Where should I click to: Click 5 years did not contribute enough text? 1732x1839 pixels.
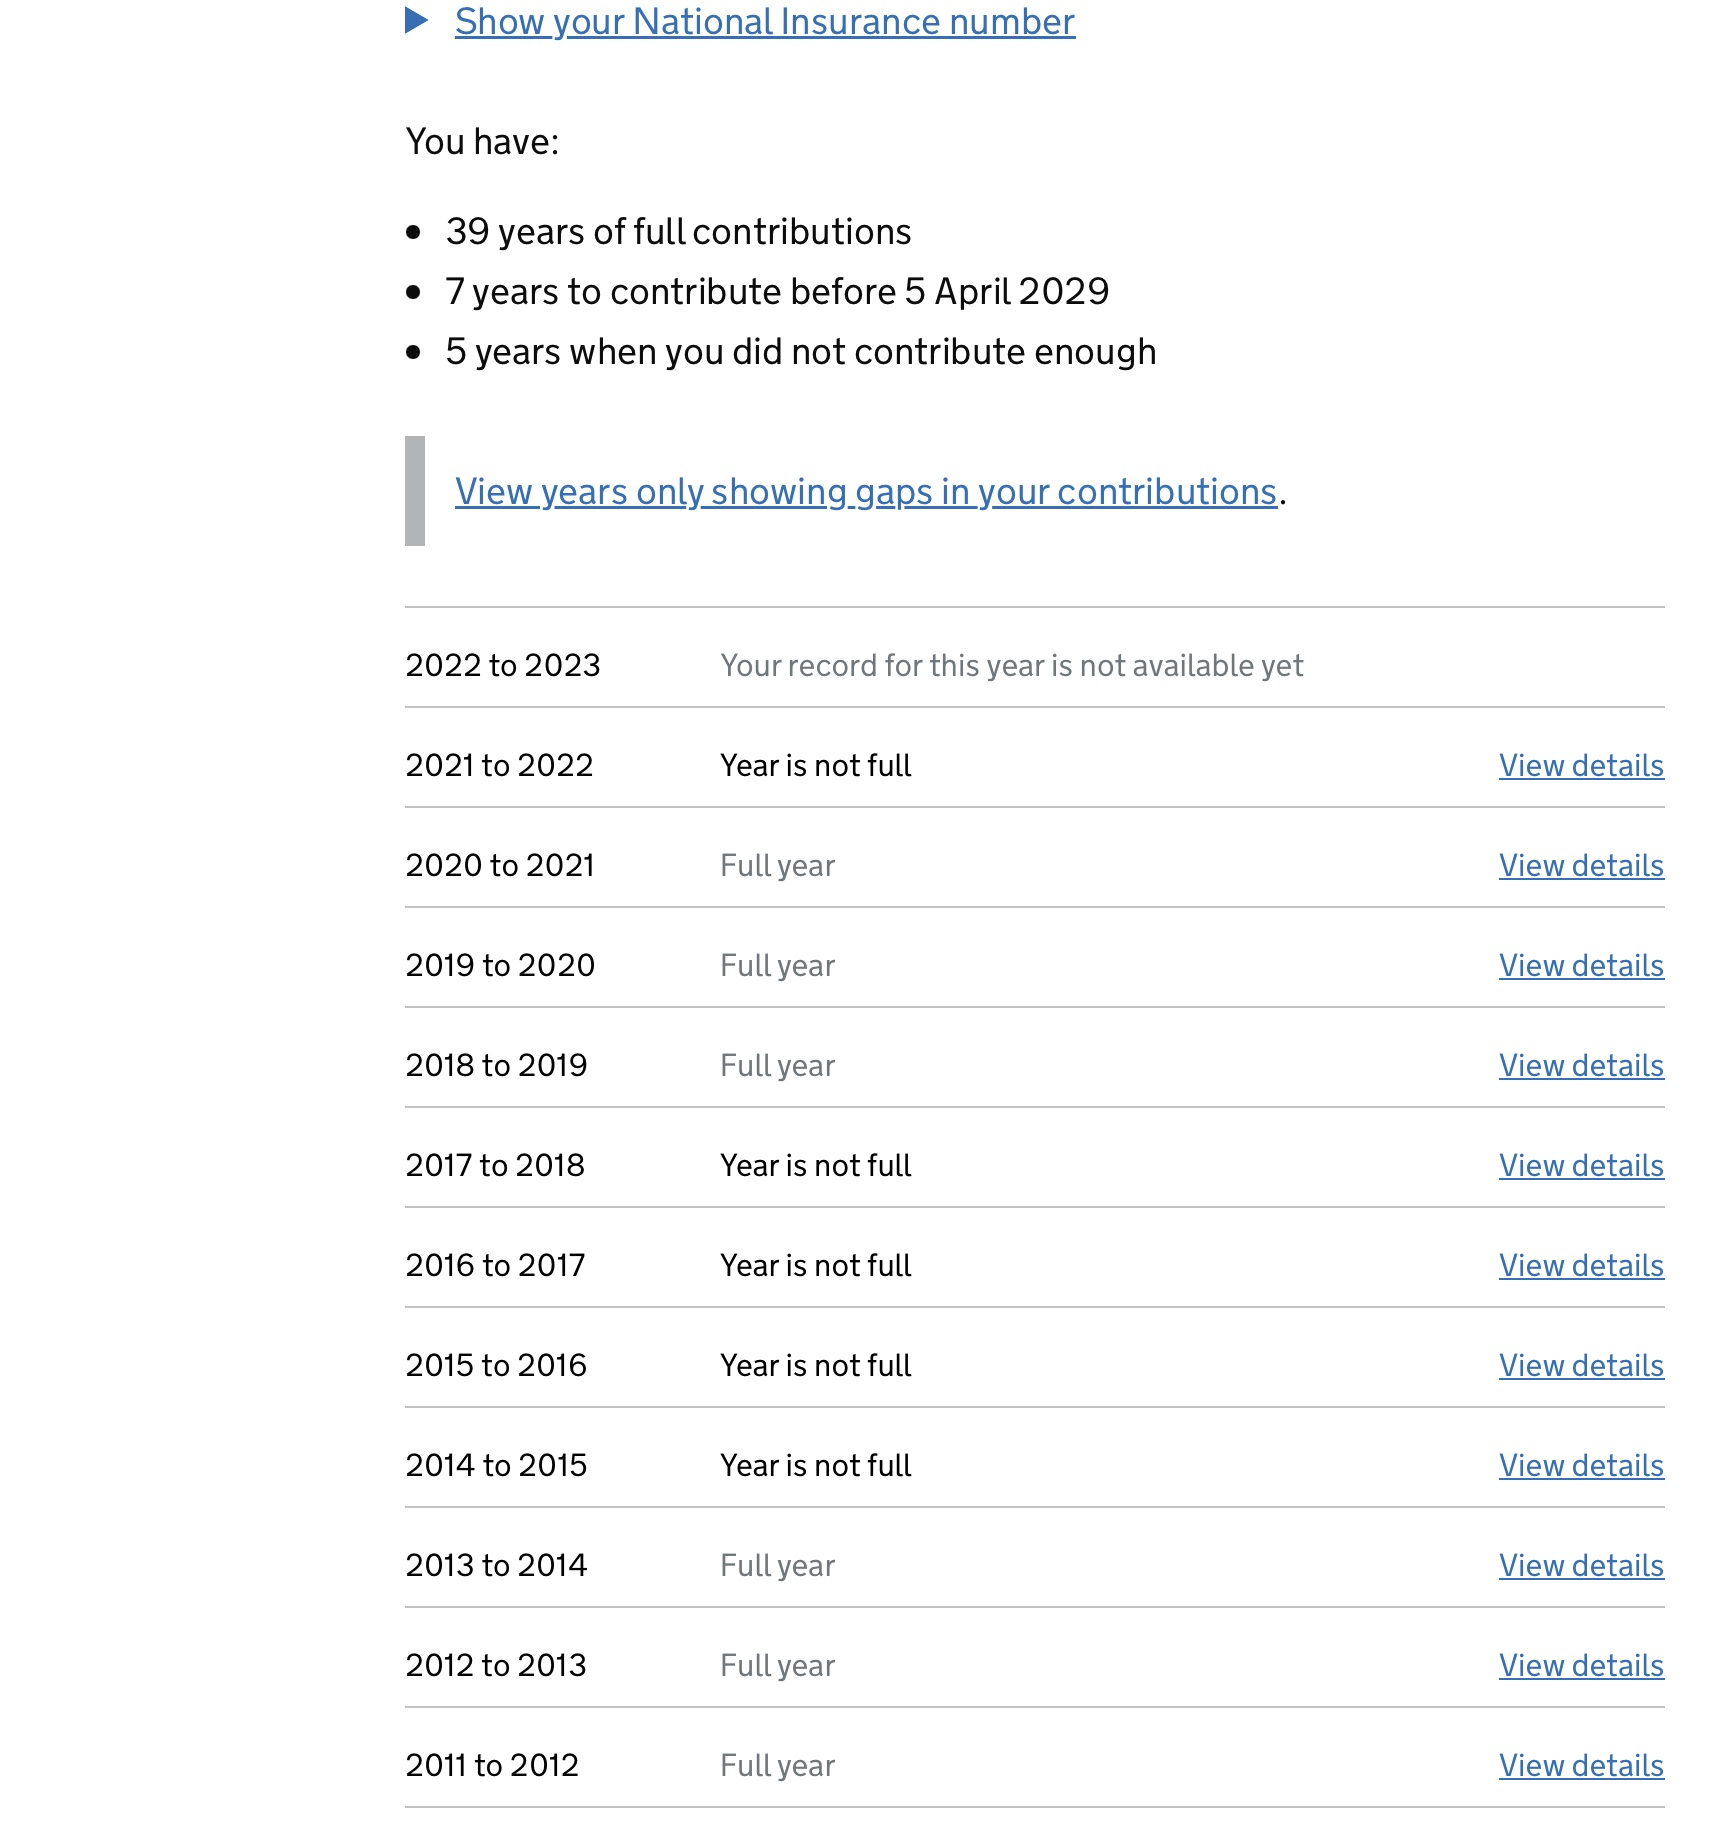[800, 352]
